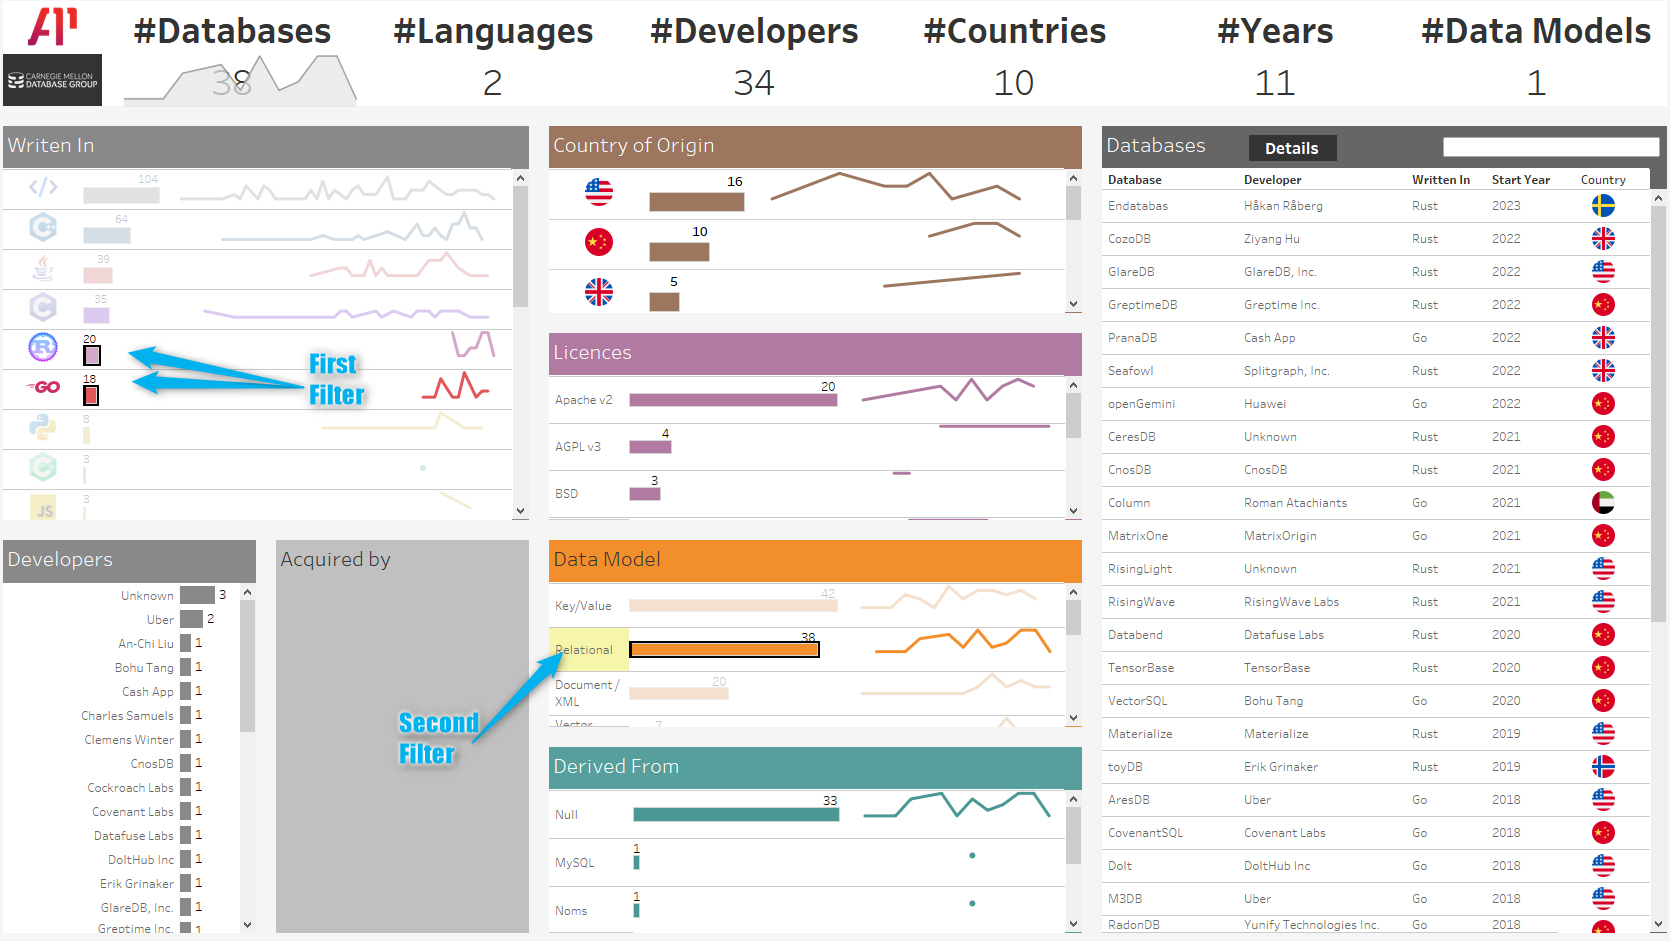Select the AGPL v3 licence bar
The width and height of the screenshot is (1670, 941).
coord(650,447)
